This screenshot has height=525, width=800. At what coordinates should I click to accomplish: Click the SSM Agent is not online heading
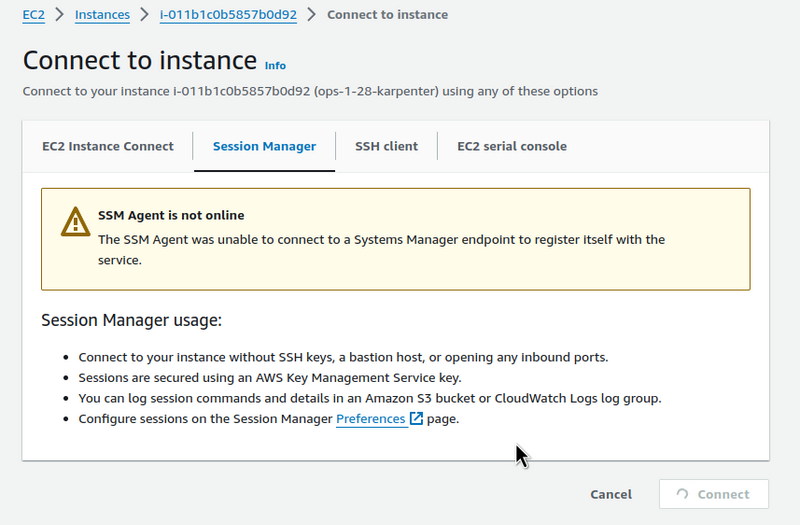[171, 215]
